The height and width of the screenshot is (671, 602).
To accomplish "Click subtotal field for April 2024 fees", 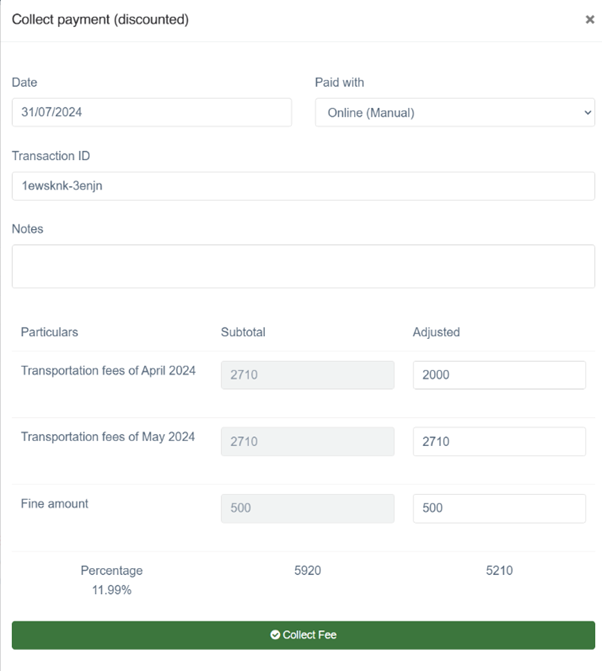I will coord(308,375).
